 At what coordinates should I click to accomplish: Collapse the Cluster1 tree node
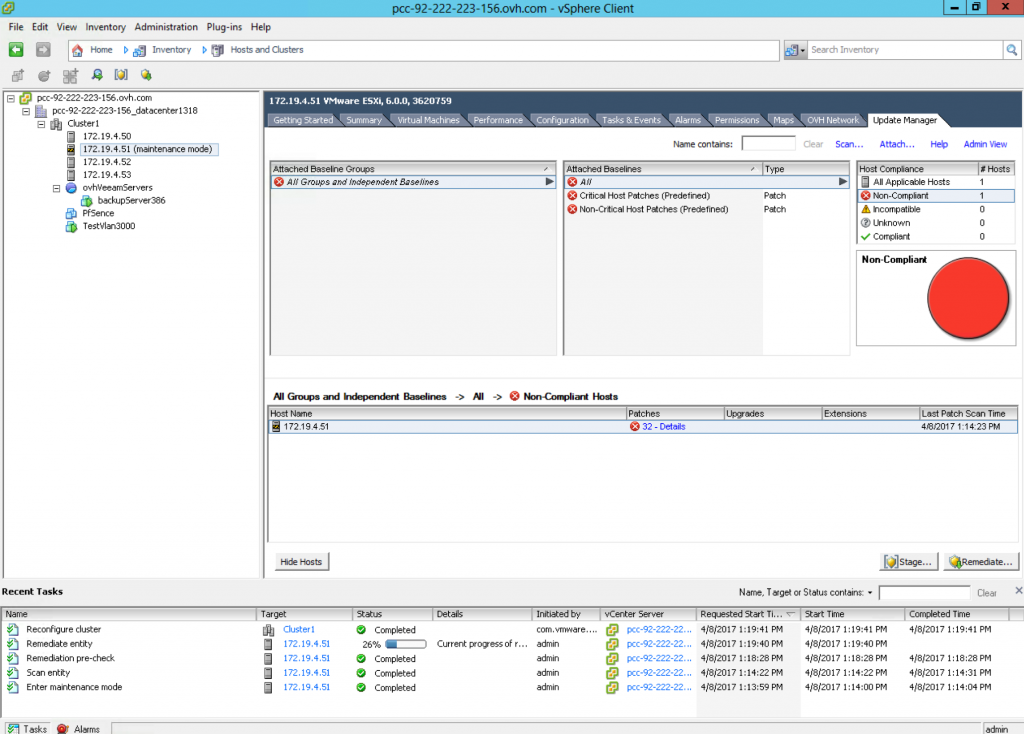(41, 124)
